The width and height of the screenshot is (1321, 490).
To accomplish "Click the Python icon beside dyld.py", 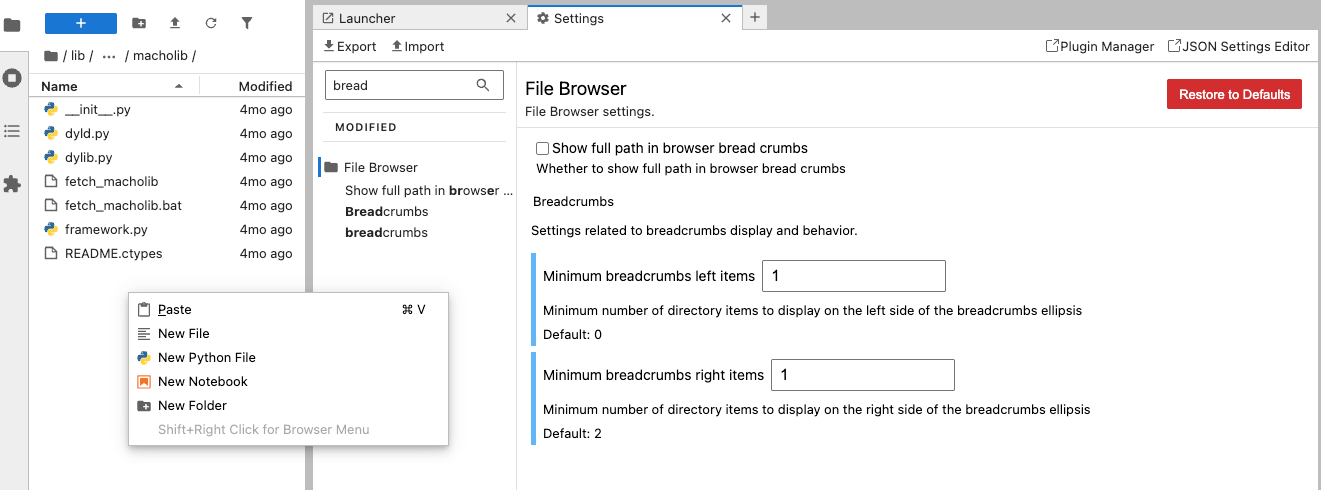I will [51, 134].
